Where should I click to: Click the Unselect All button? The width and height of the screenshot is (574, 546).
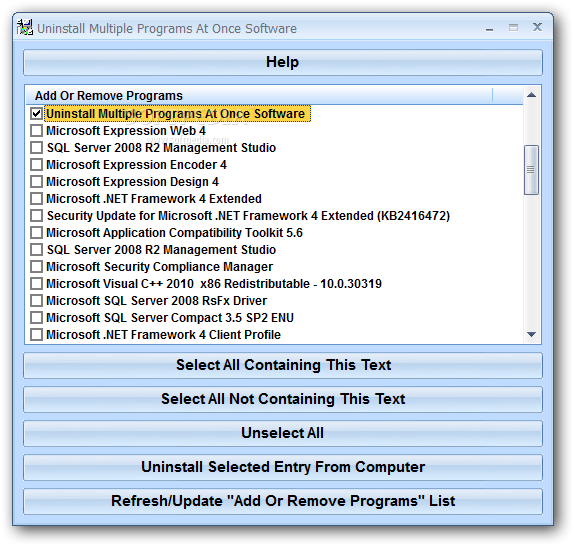click(x=283, y=433)
